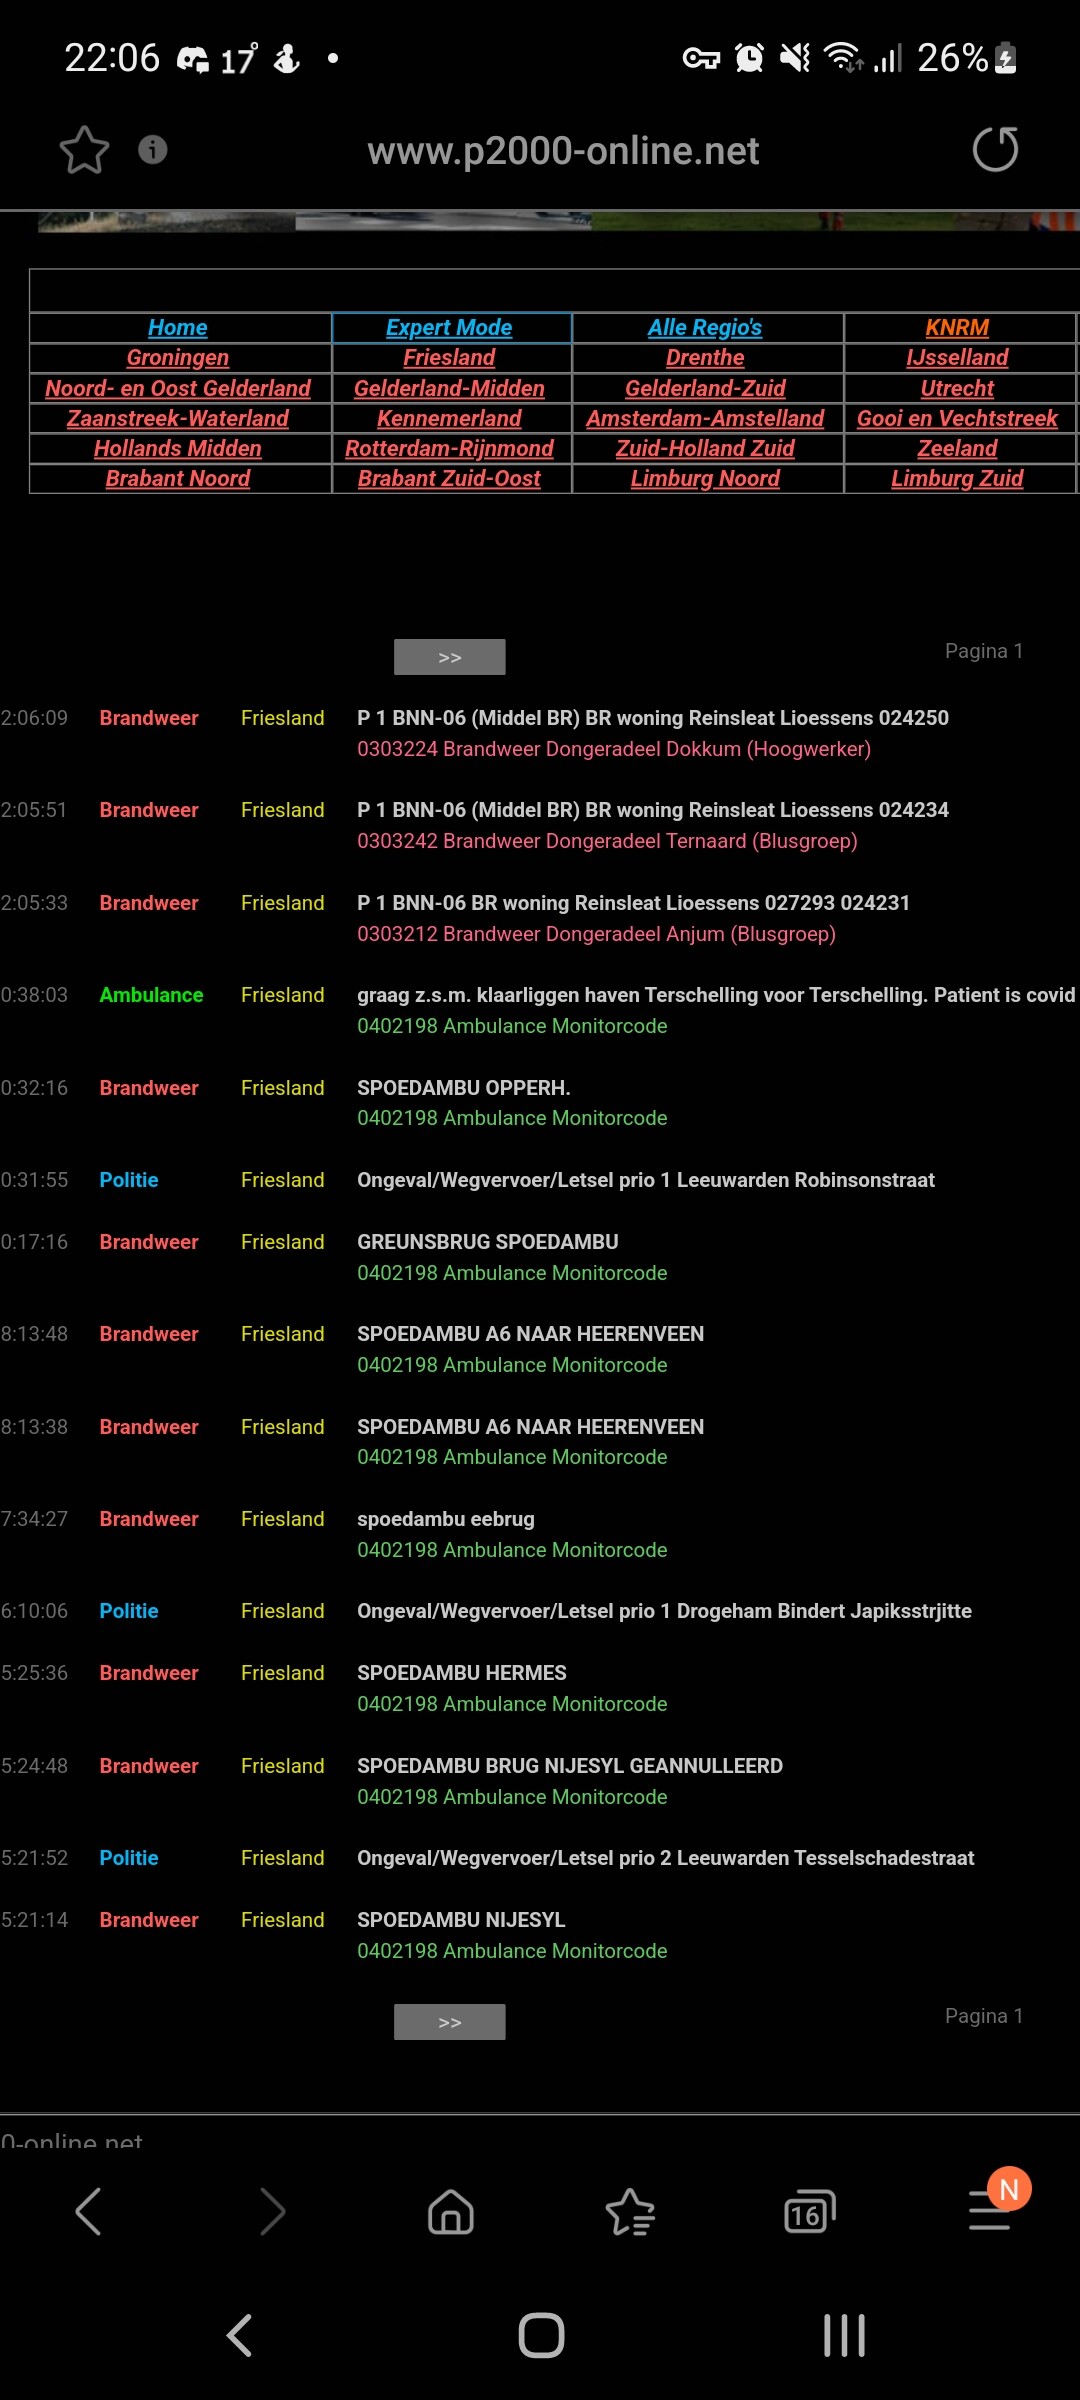Switch to Expert Mode
Image resolution: width=1080 pixels, height=2400 pixels.
[449, 328]
